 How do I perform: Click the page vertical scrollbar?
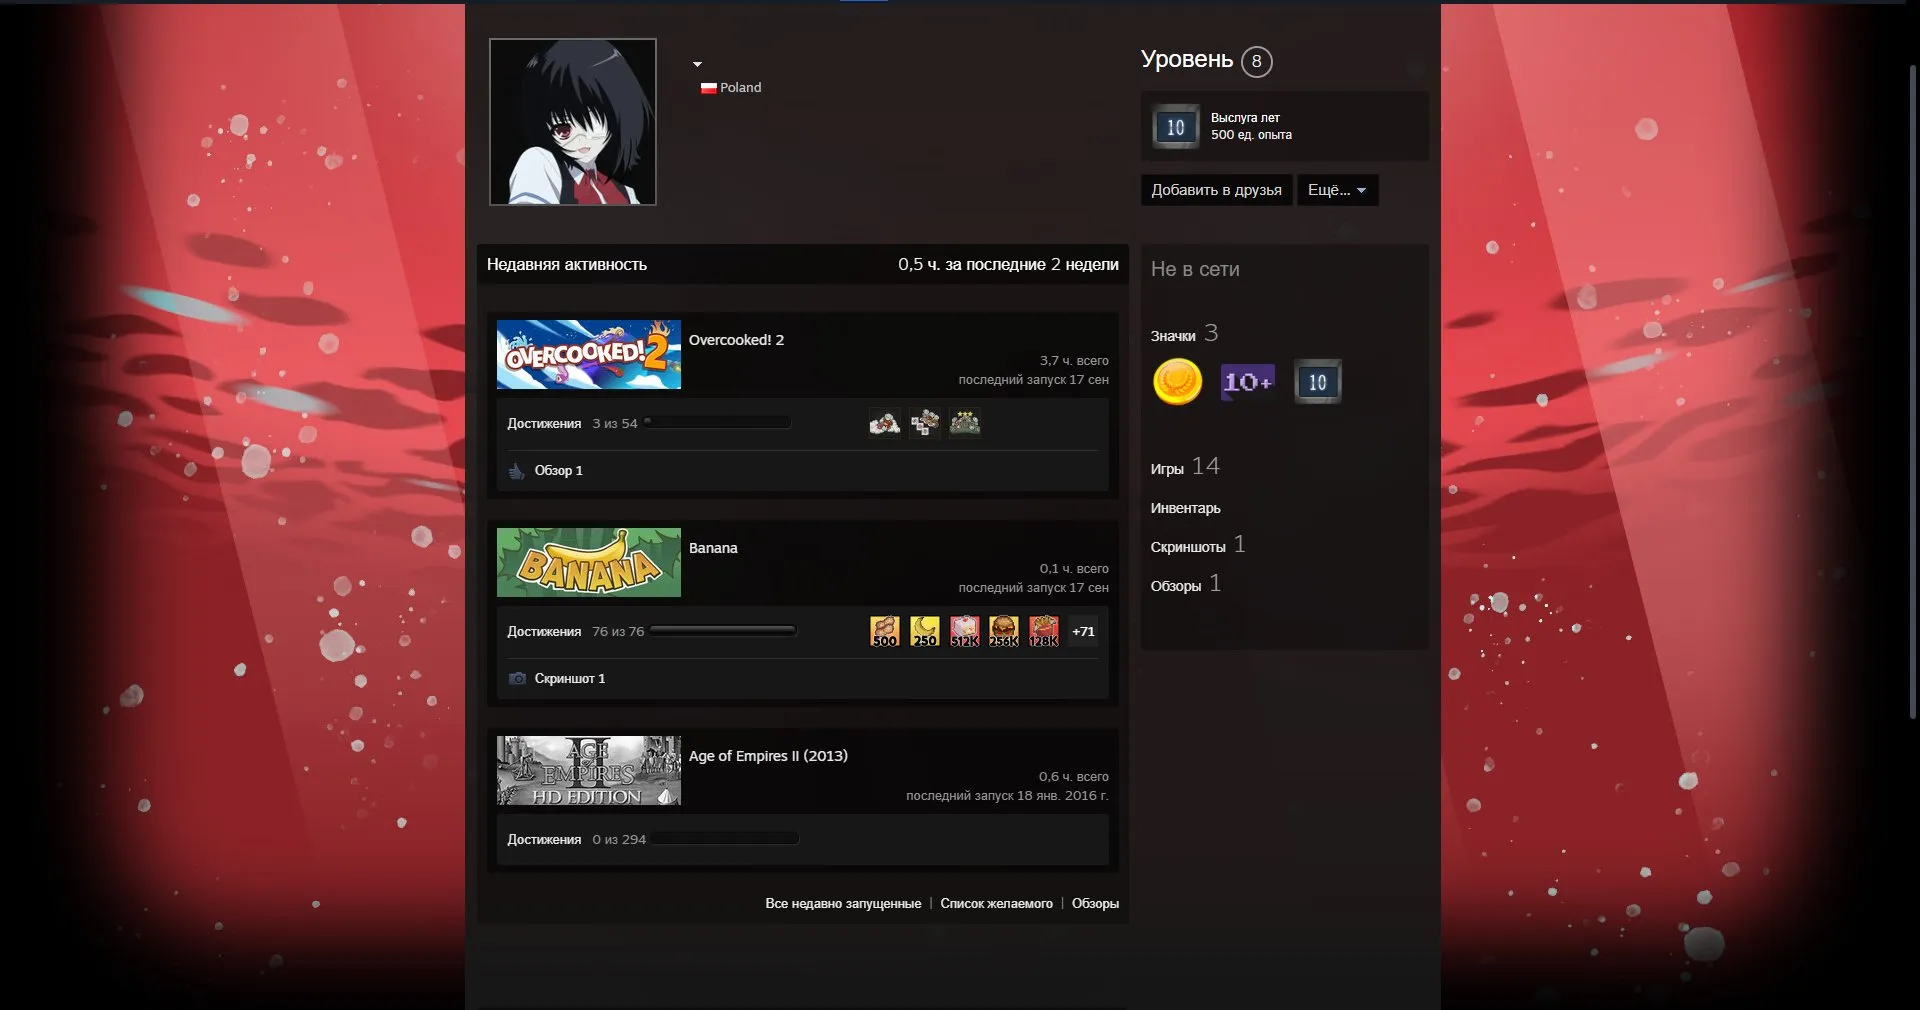[x=1912, y=390]
